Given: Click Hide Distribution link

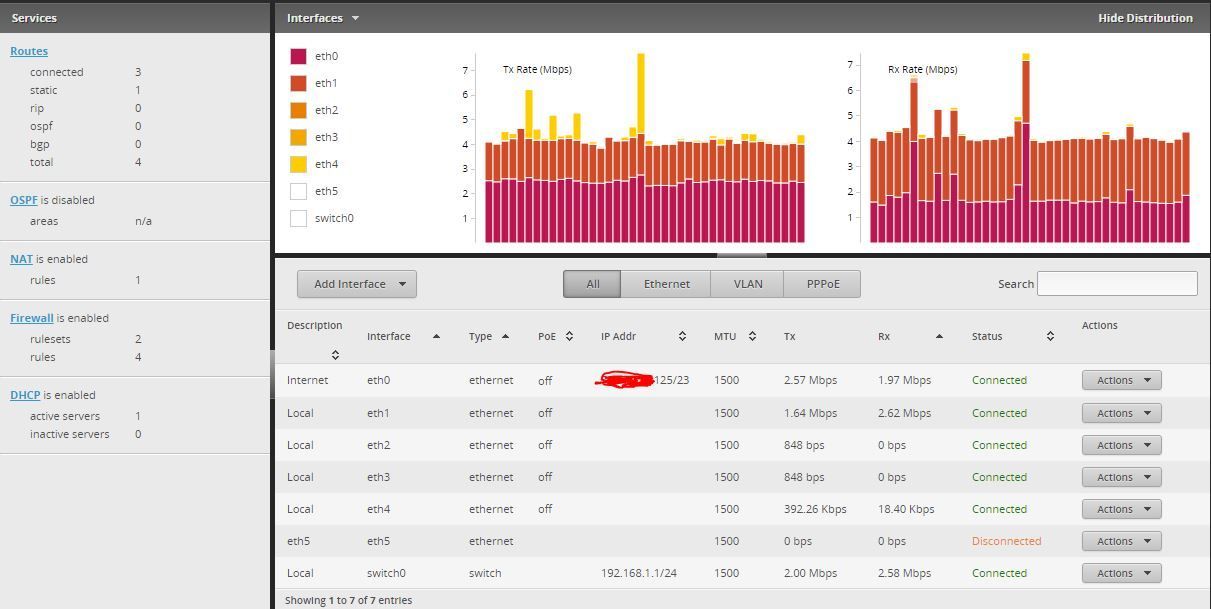Looking at the screenshot, I should tap(1145, 18).
